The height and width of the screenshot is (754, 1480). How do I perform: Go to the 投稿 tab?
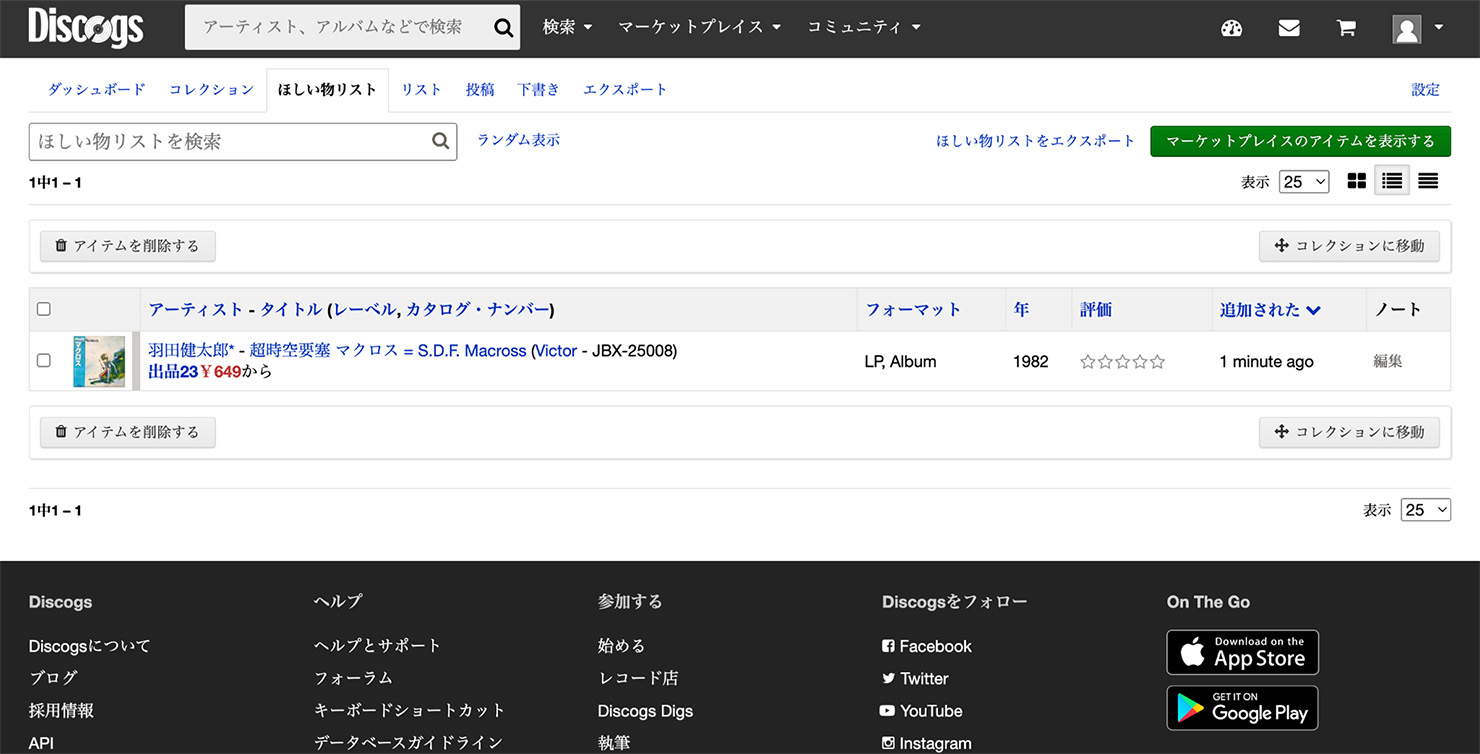480,89
